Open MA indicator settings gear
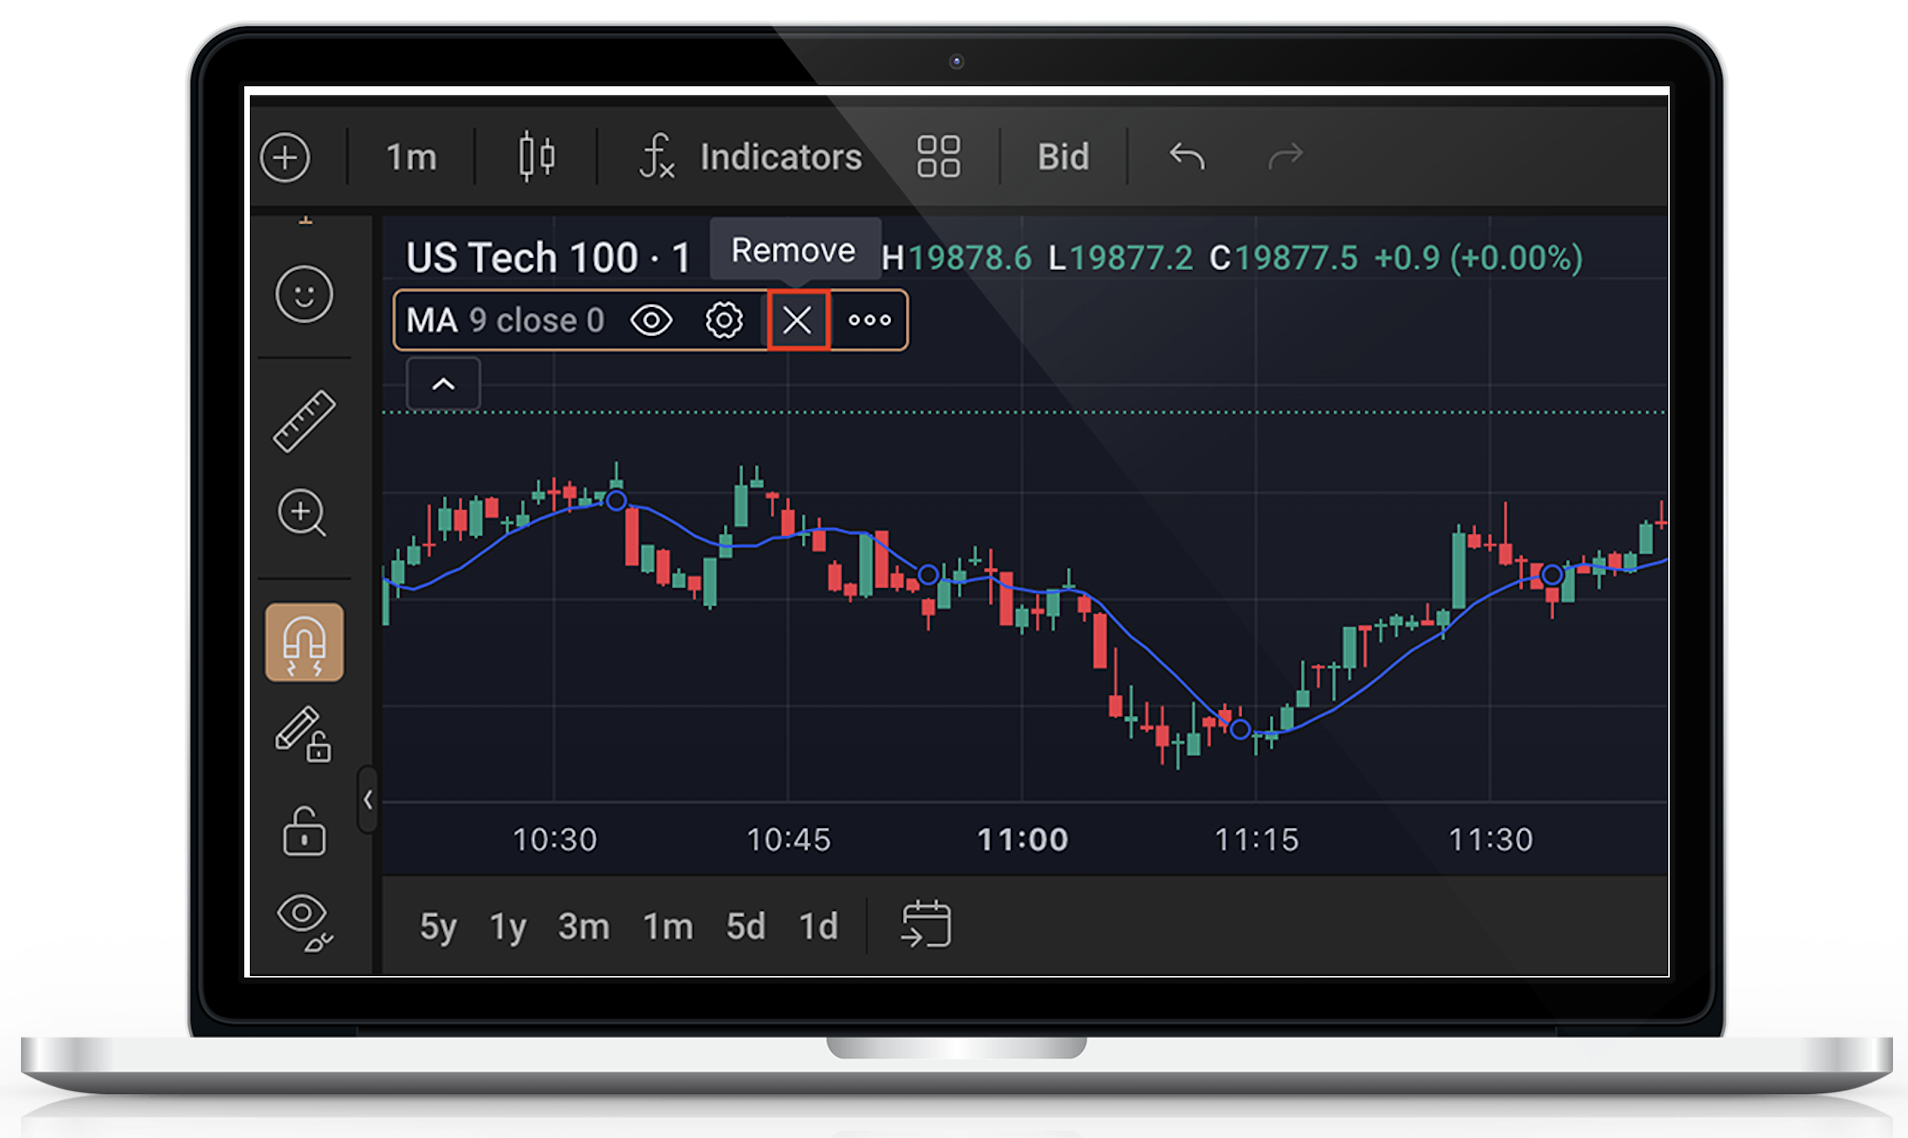 point(724,321)
